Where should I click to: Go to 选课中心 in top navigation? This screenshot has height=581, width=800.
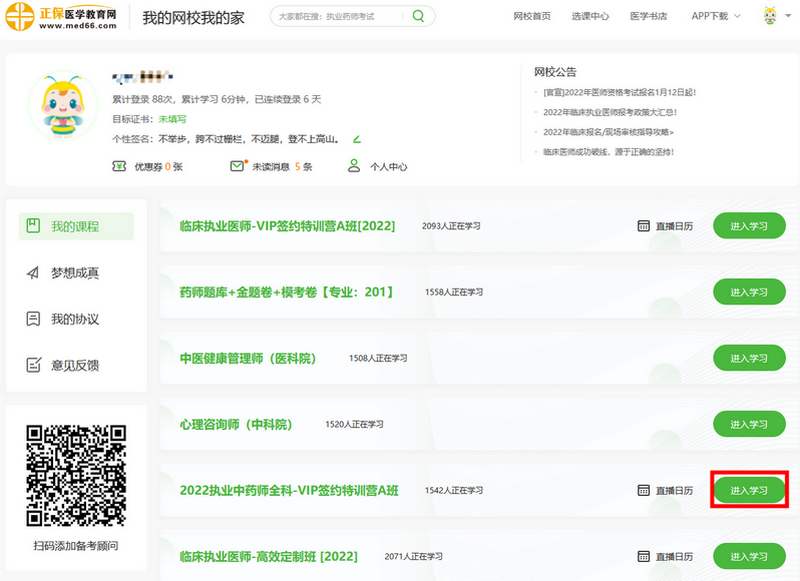point(590,16)
